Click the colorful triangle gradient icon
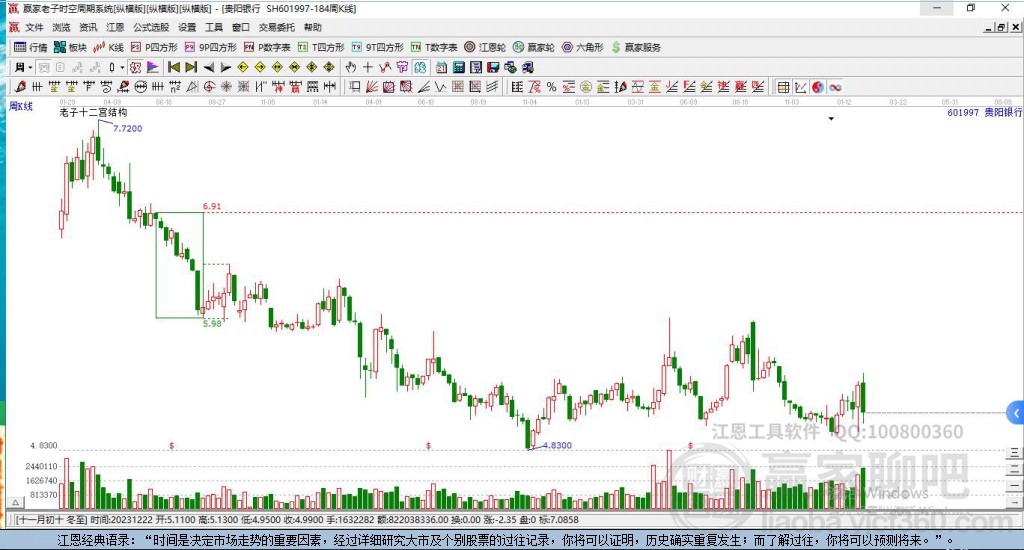The width and height of the screenshot is (1024, 550). click(152, 67)
